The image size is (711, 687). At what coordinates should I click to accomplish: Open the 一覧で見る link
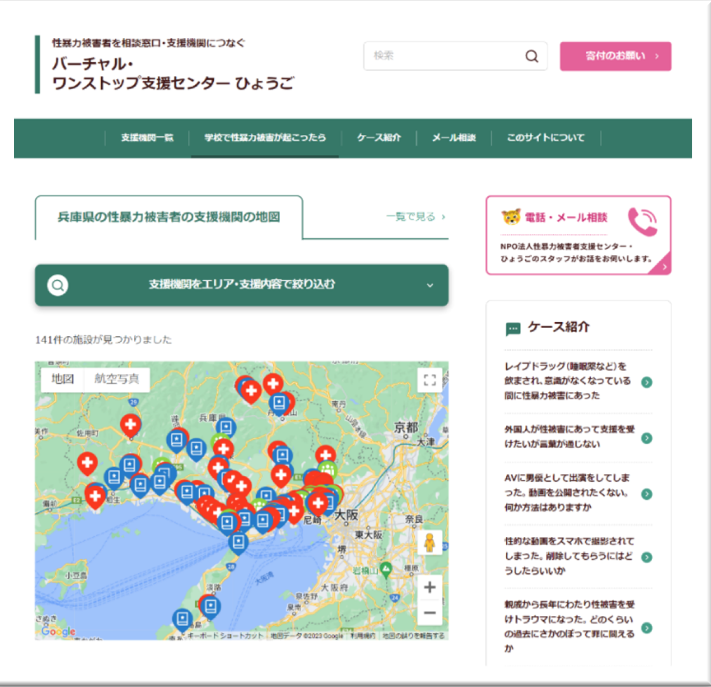point(415,217)
